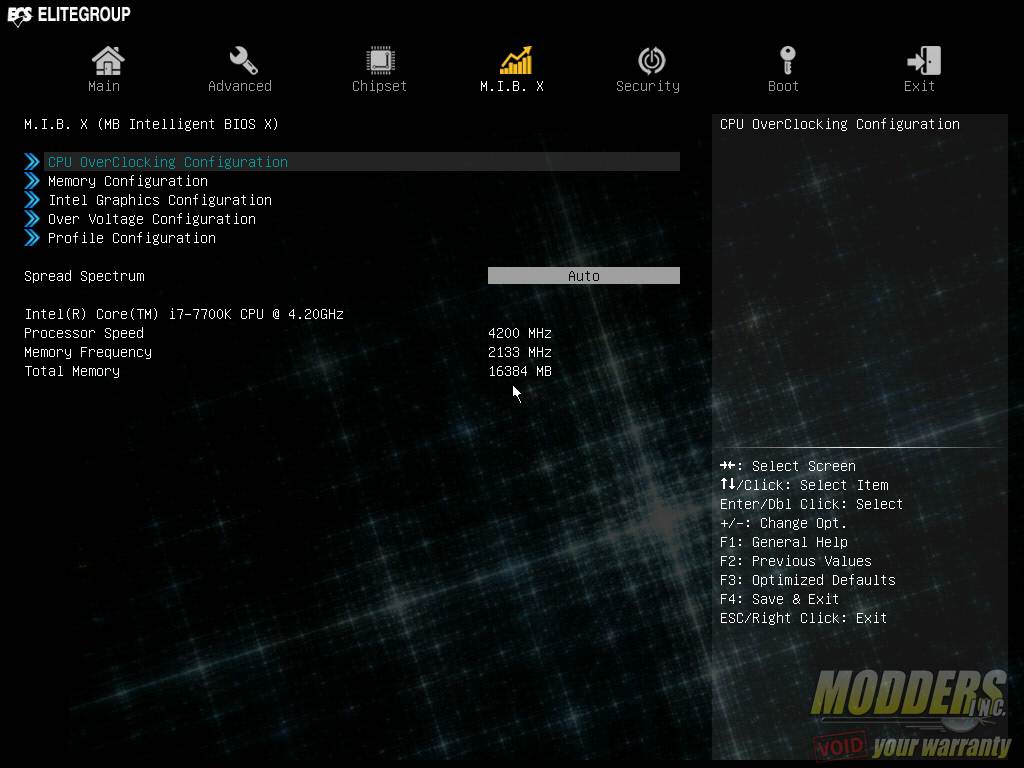Viewport: 1024px width, 768px height.
Task: Expand chevron beside Intel Graphics Configuration
Action: tap(32, 199)
